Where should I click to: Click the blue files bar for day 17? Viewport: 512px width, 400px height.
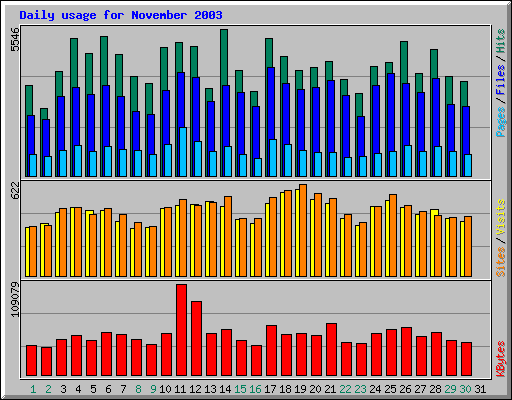tap(271, 103)
